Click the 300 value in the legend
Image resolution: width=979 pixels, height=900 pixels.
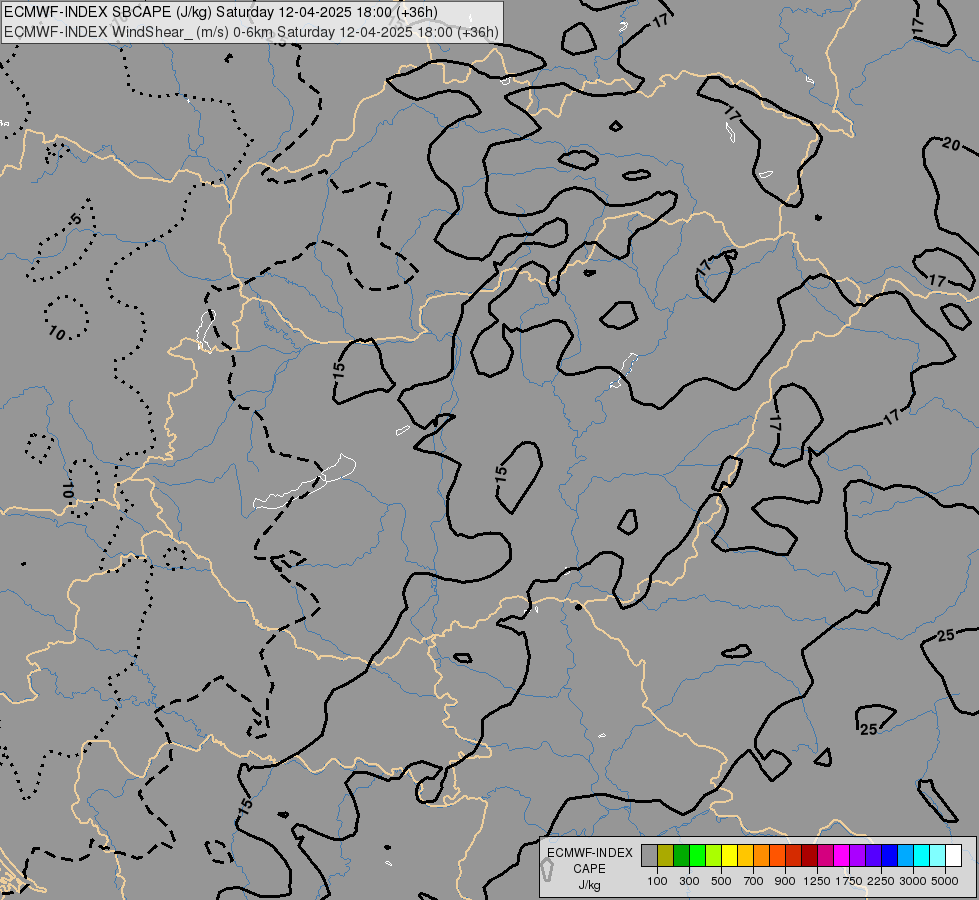click(x=689, y=881)
